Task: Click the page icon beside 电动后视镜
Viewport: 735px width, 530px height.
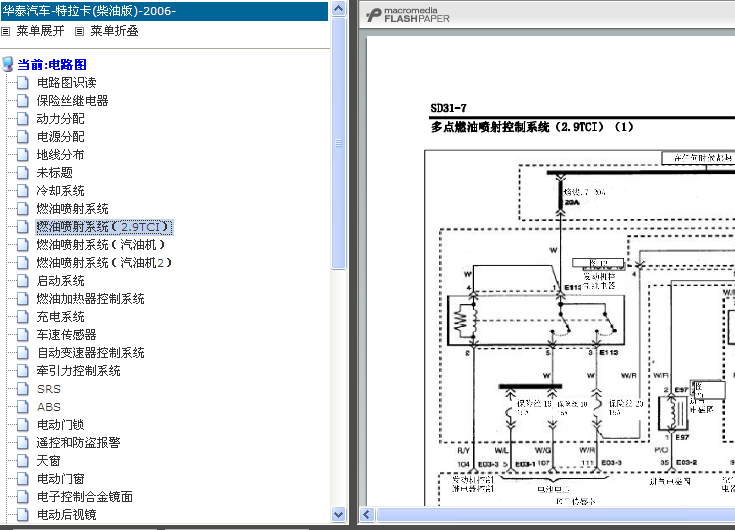Action: [23, 515]
